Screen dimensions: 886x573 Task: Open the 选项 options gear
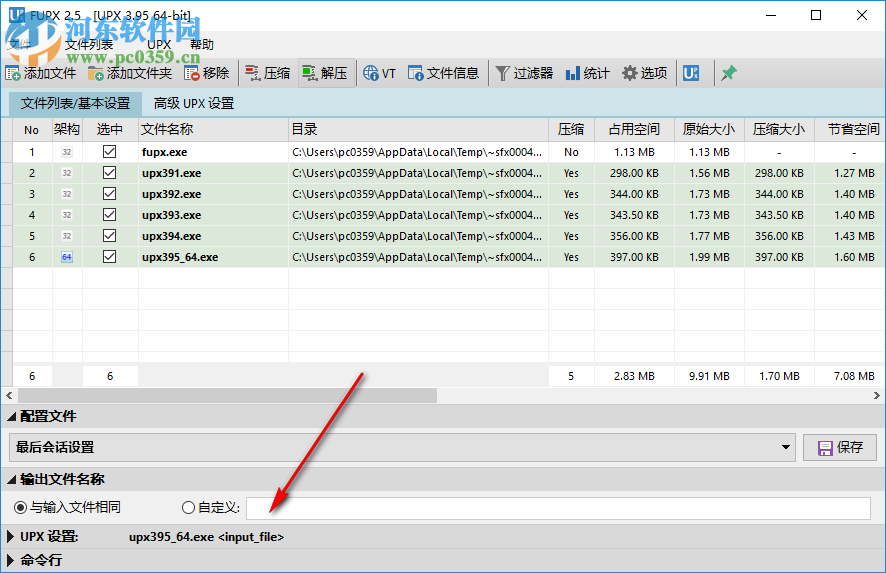coord(645,73)
